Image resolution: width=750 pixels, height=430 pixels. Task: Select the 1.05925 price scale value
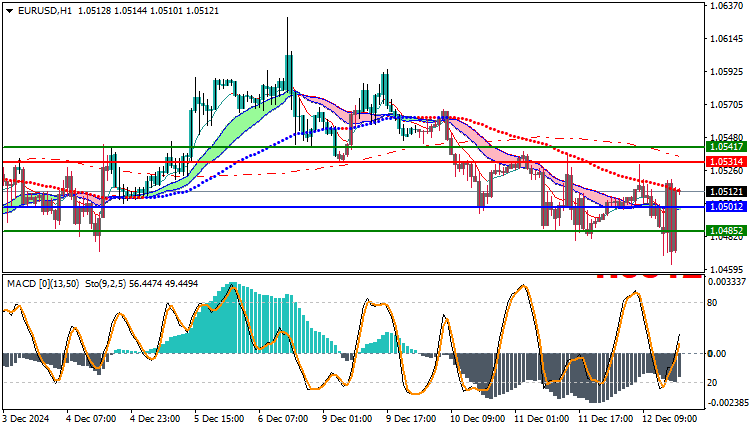coord(727,72)
